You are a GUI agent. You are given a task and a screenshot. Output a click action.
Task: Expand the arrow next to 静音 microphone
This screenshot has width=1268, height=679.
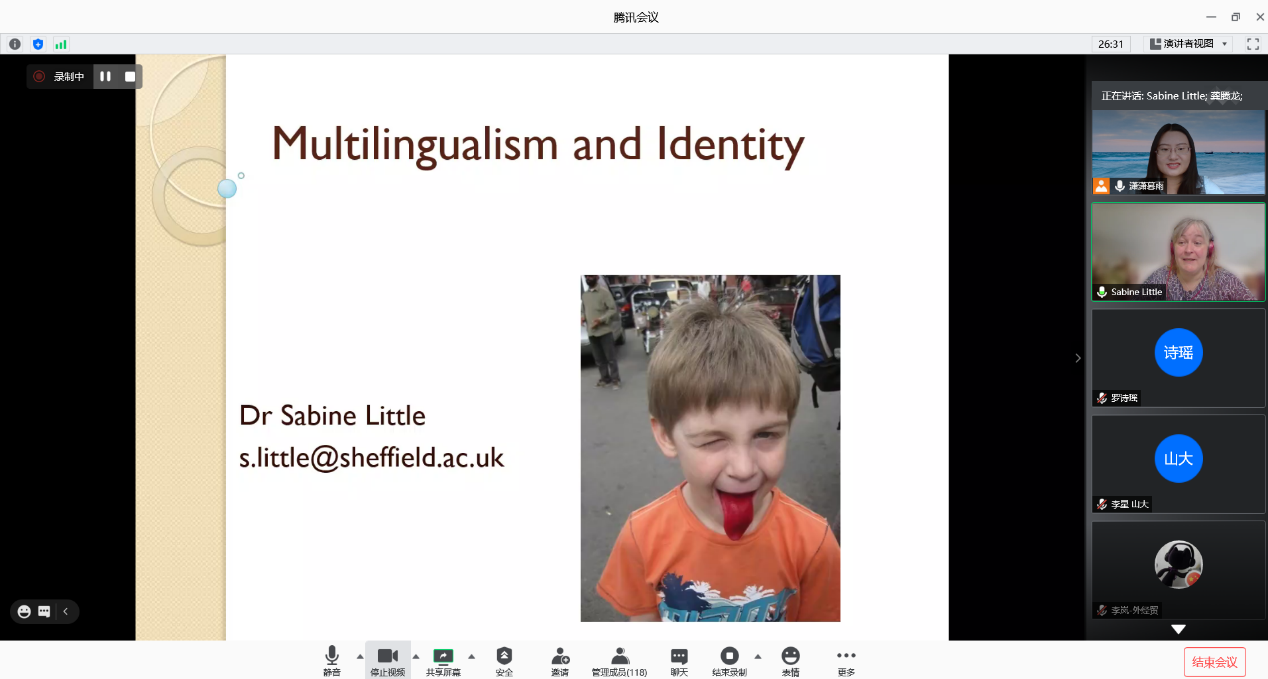point(360,656)
